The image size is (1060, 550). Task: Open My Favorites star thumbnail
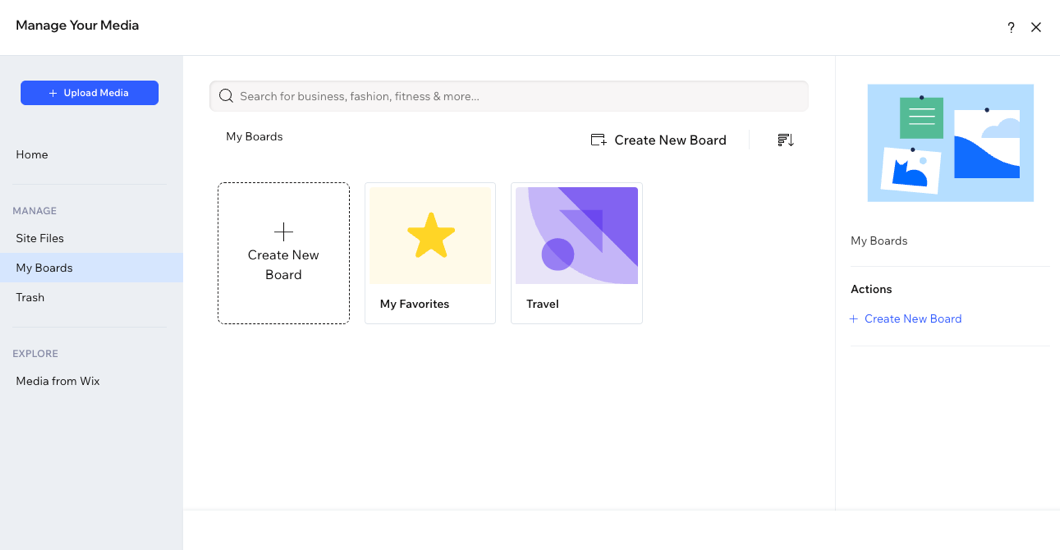(430, 236)
